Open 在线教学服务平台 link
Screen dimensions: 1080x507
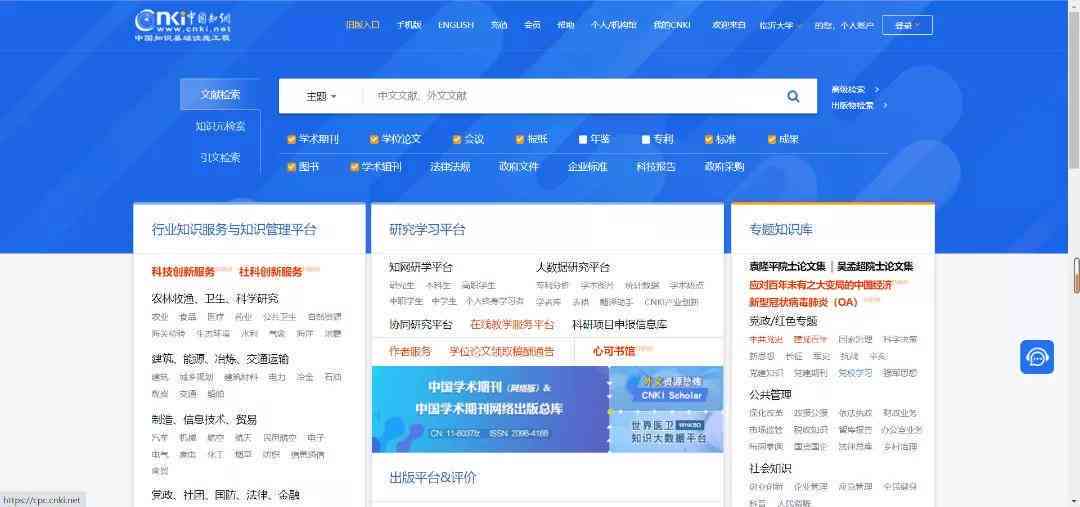[x=512, y=324]
